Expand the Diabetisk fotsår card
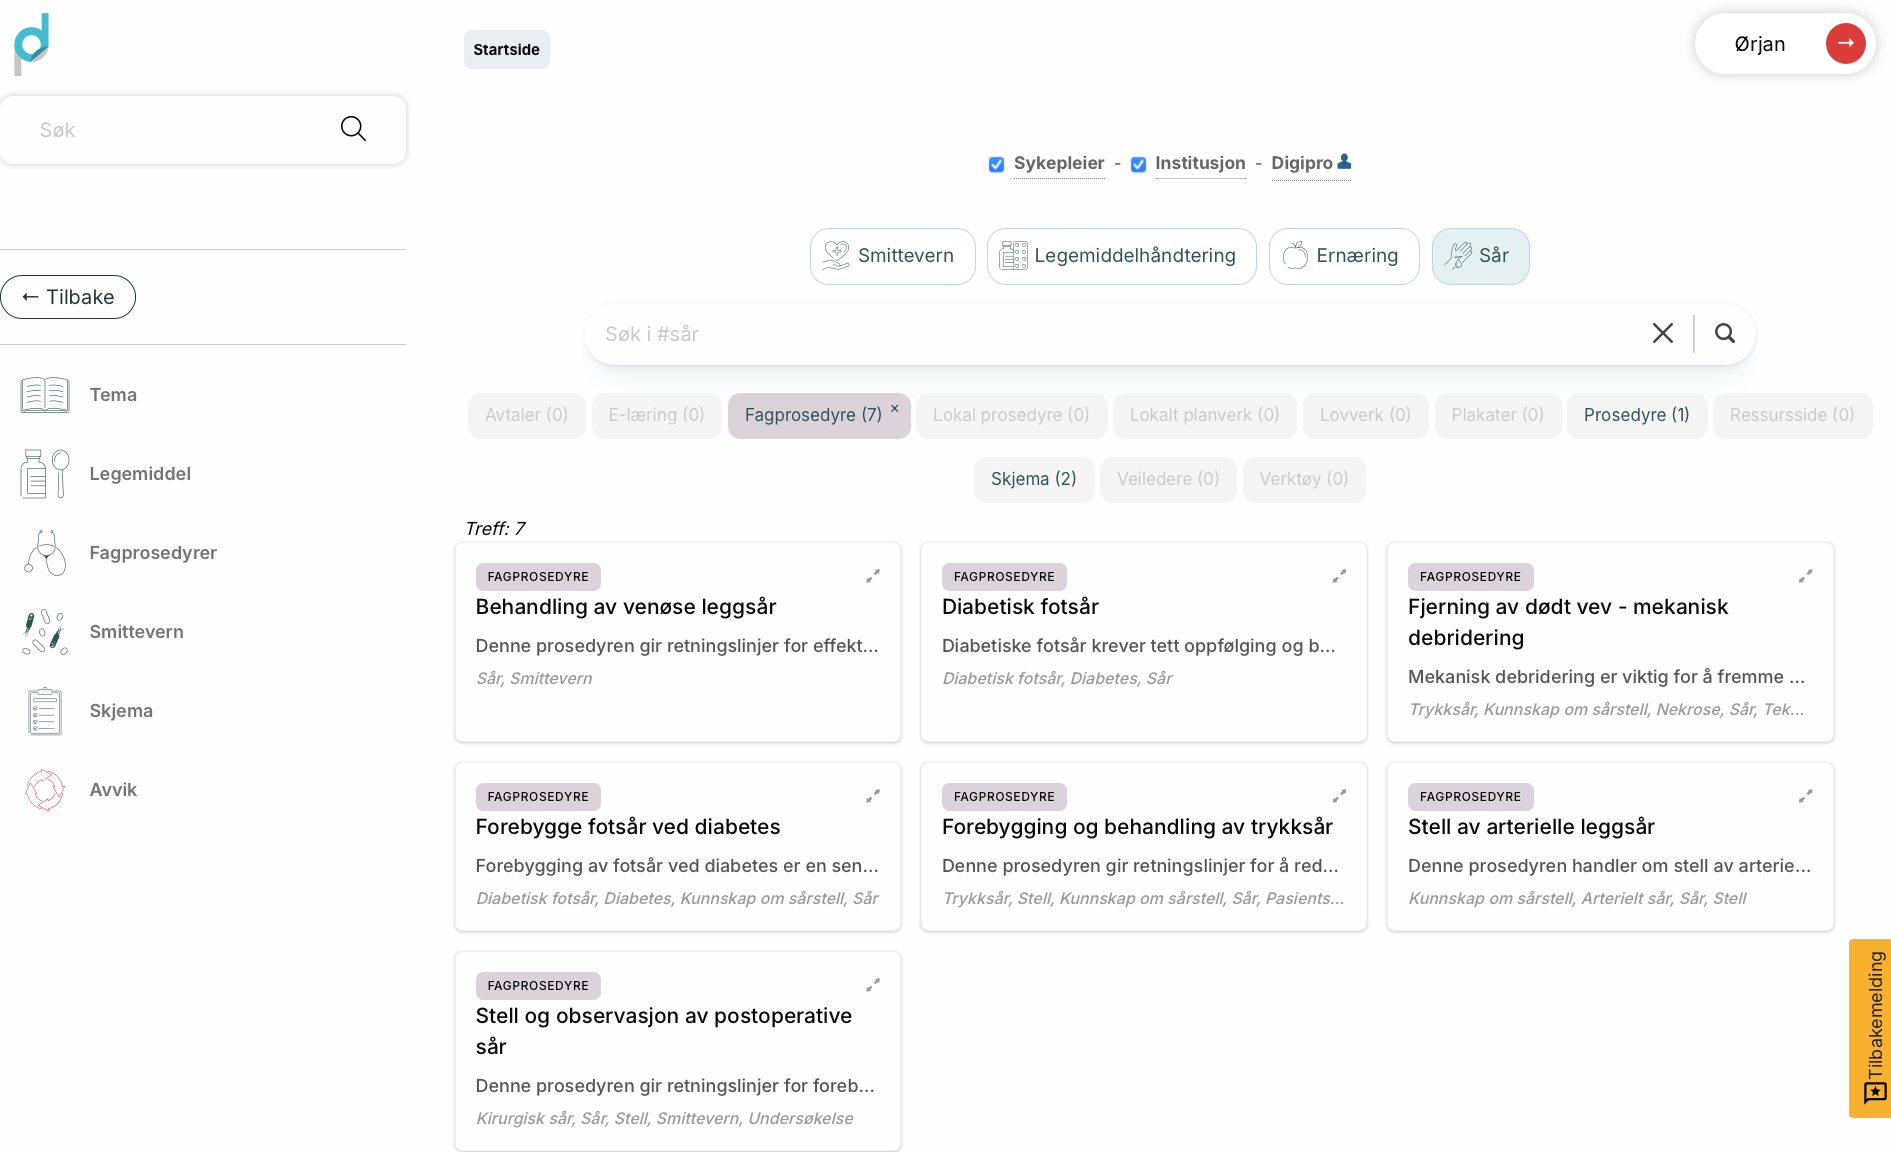The height and width of the screenshot is (1152, 1891). coord(1339,576)
